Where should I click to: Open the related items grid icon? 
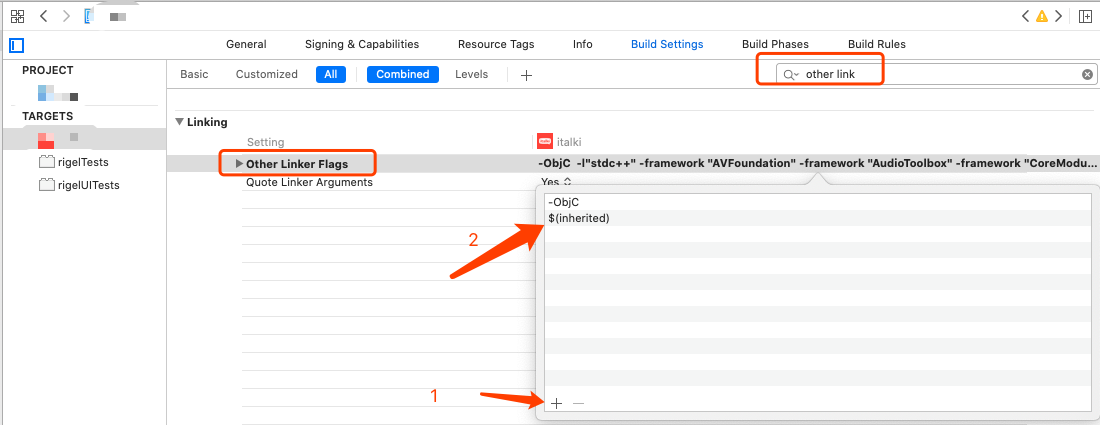point(18,15)
